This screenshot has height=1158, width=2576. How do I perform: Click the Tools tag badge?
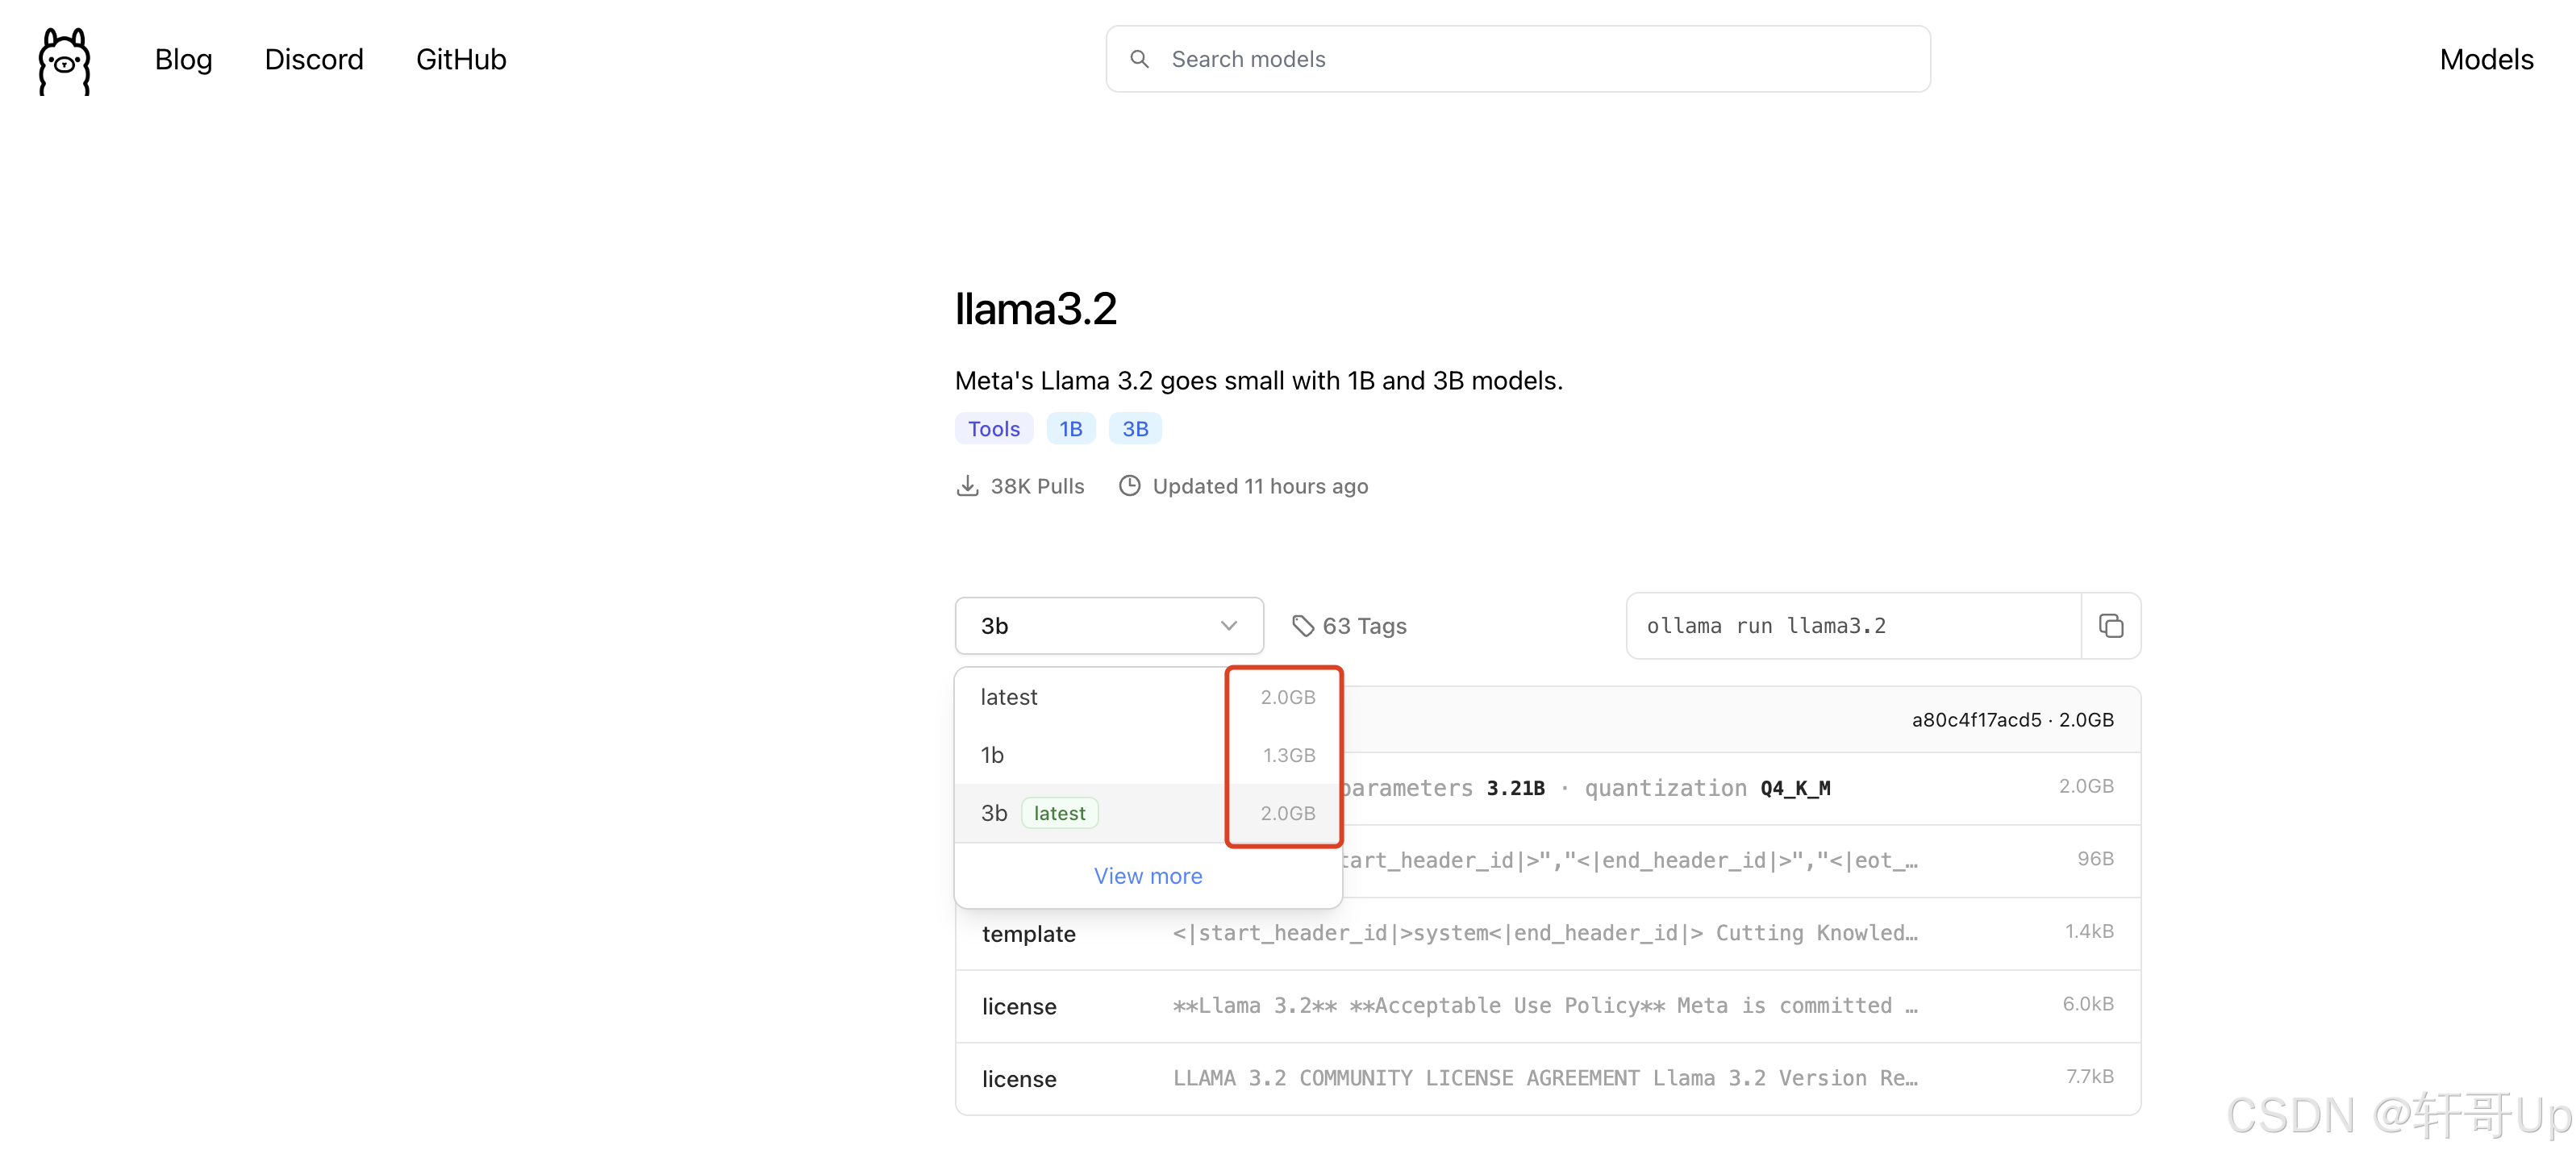pos(993,429)
